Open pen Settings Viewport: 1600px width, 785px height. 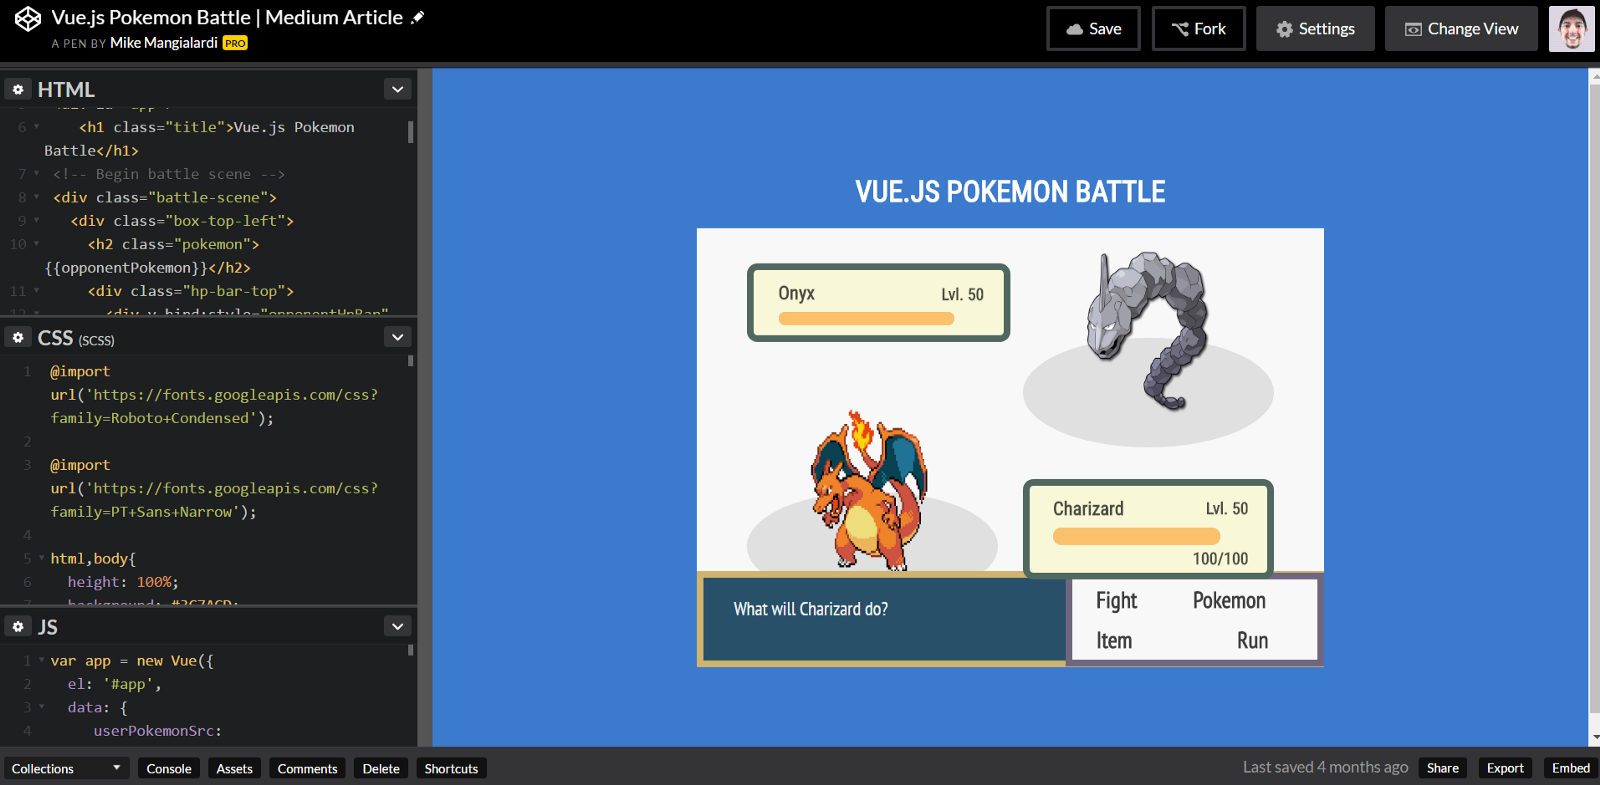coord(1315,29)
